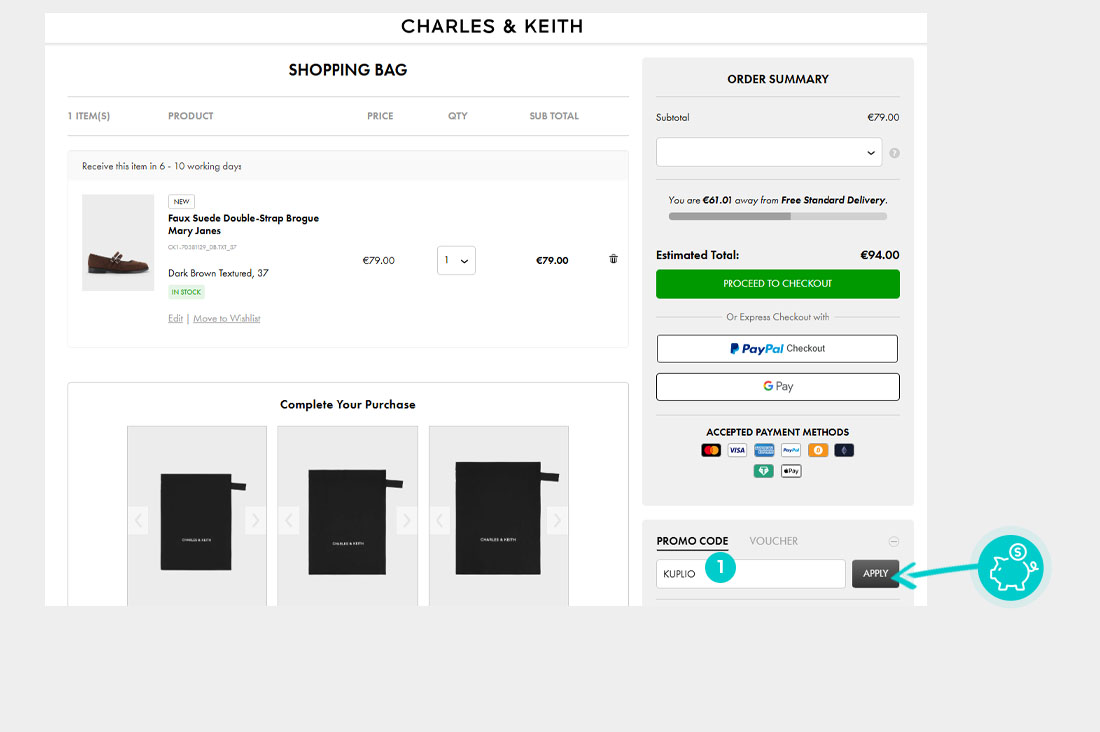Check out with PayPal
The width and height of the screenshot is (1100, 732).
click(x=777, y=349)
